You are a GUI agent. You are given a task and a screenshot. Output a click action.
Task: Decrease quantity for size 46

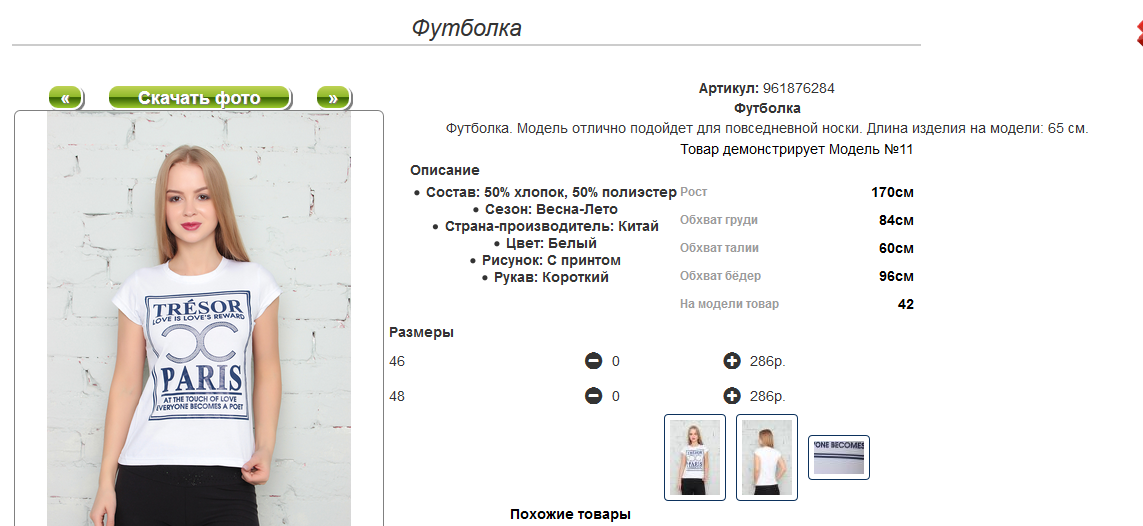(593, 361)
